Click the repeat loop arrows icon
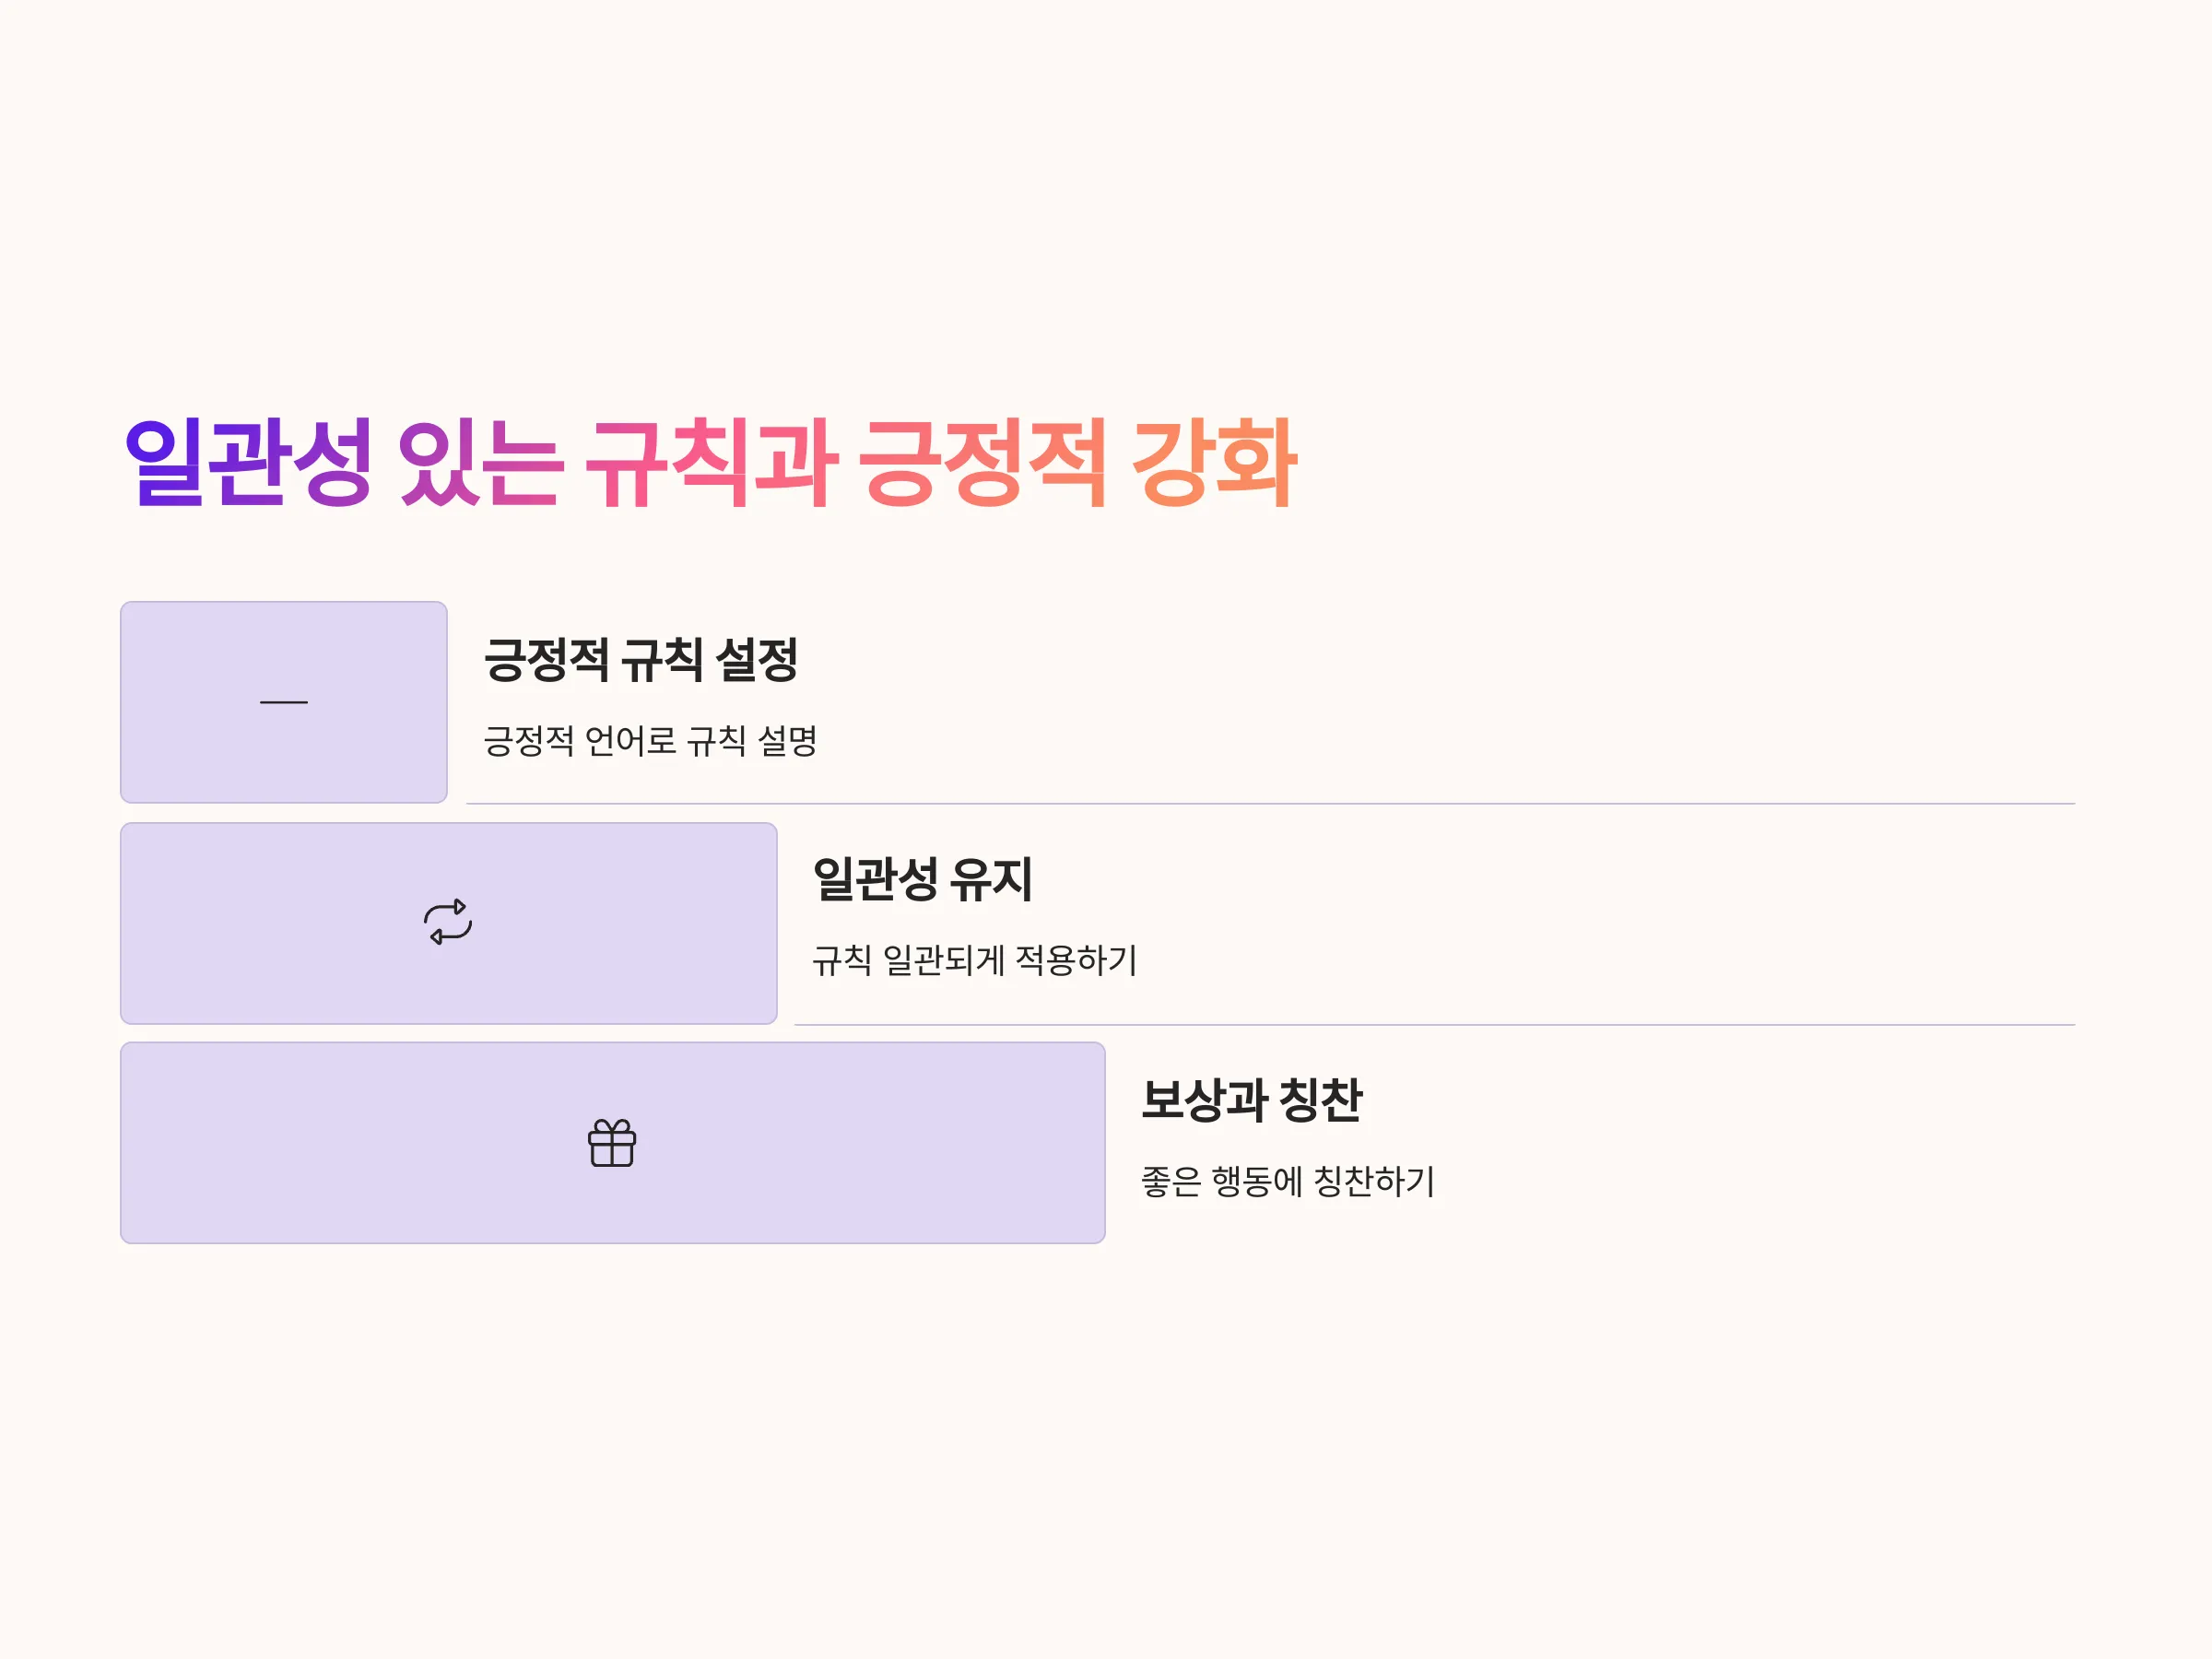The height and width of the screenshot is (1659, 2212). [x=448, y=922]
